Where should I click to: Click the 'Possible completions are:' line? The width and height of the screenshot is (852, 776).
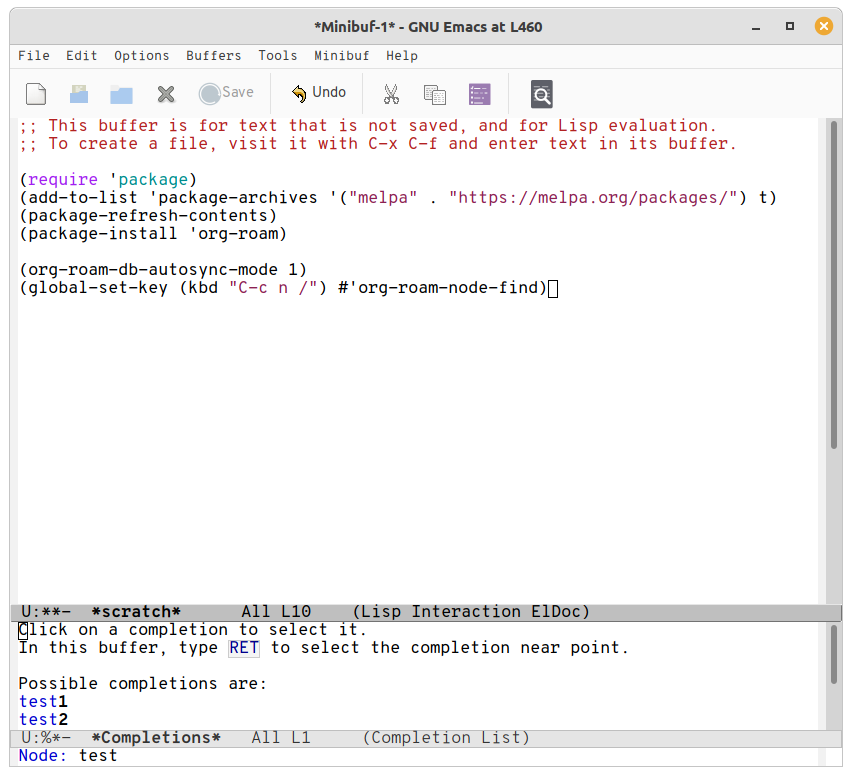click(x=143, y=684)
